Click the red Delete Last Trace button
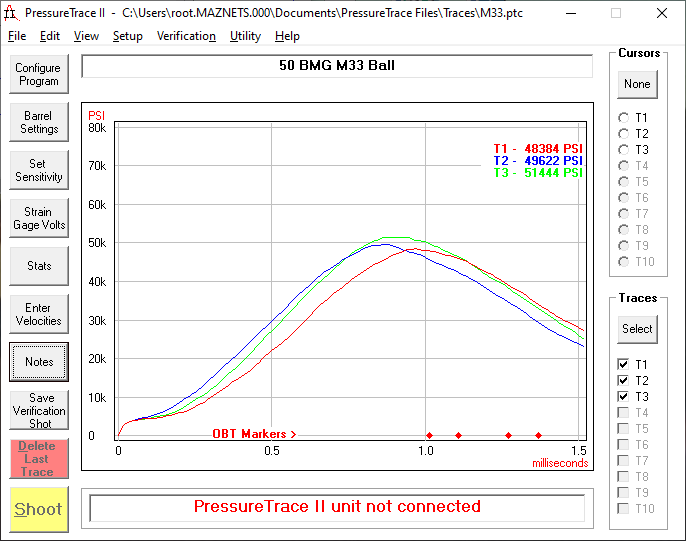Screen dimensions: 686x541 click(39, 459)
